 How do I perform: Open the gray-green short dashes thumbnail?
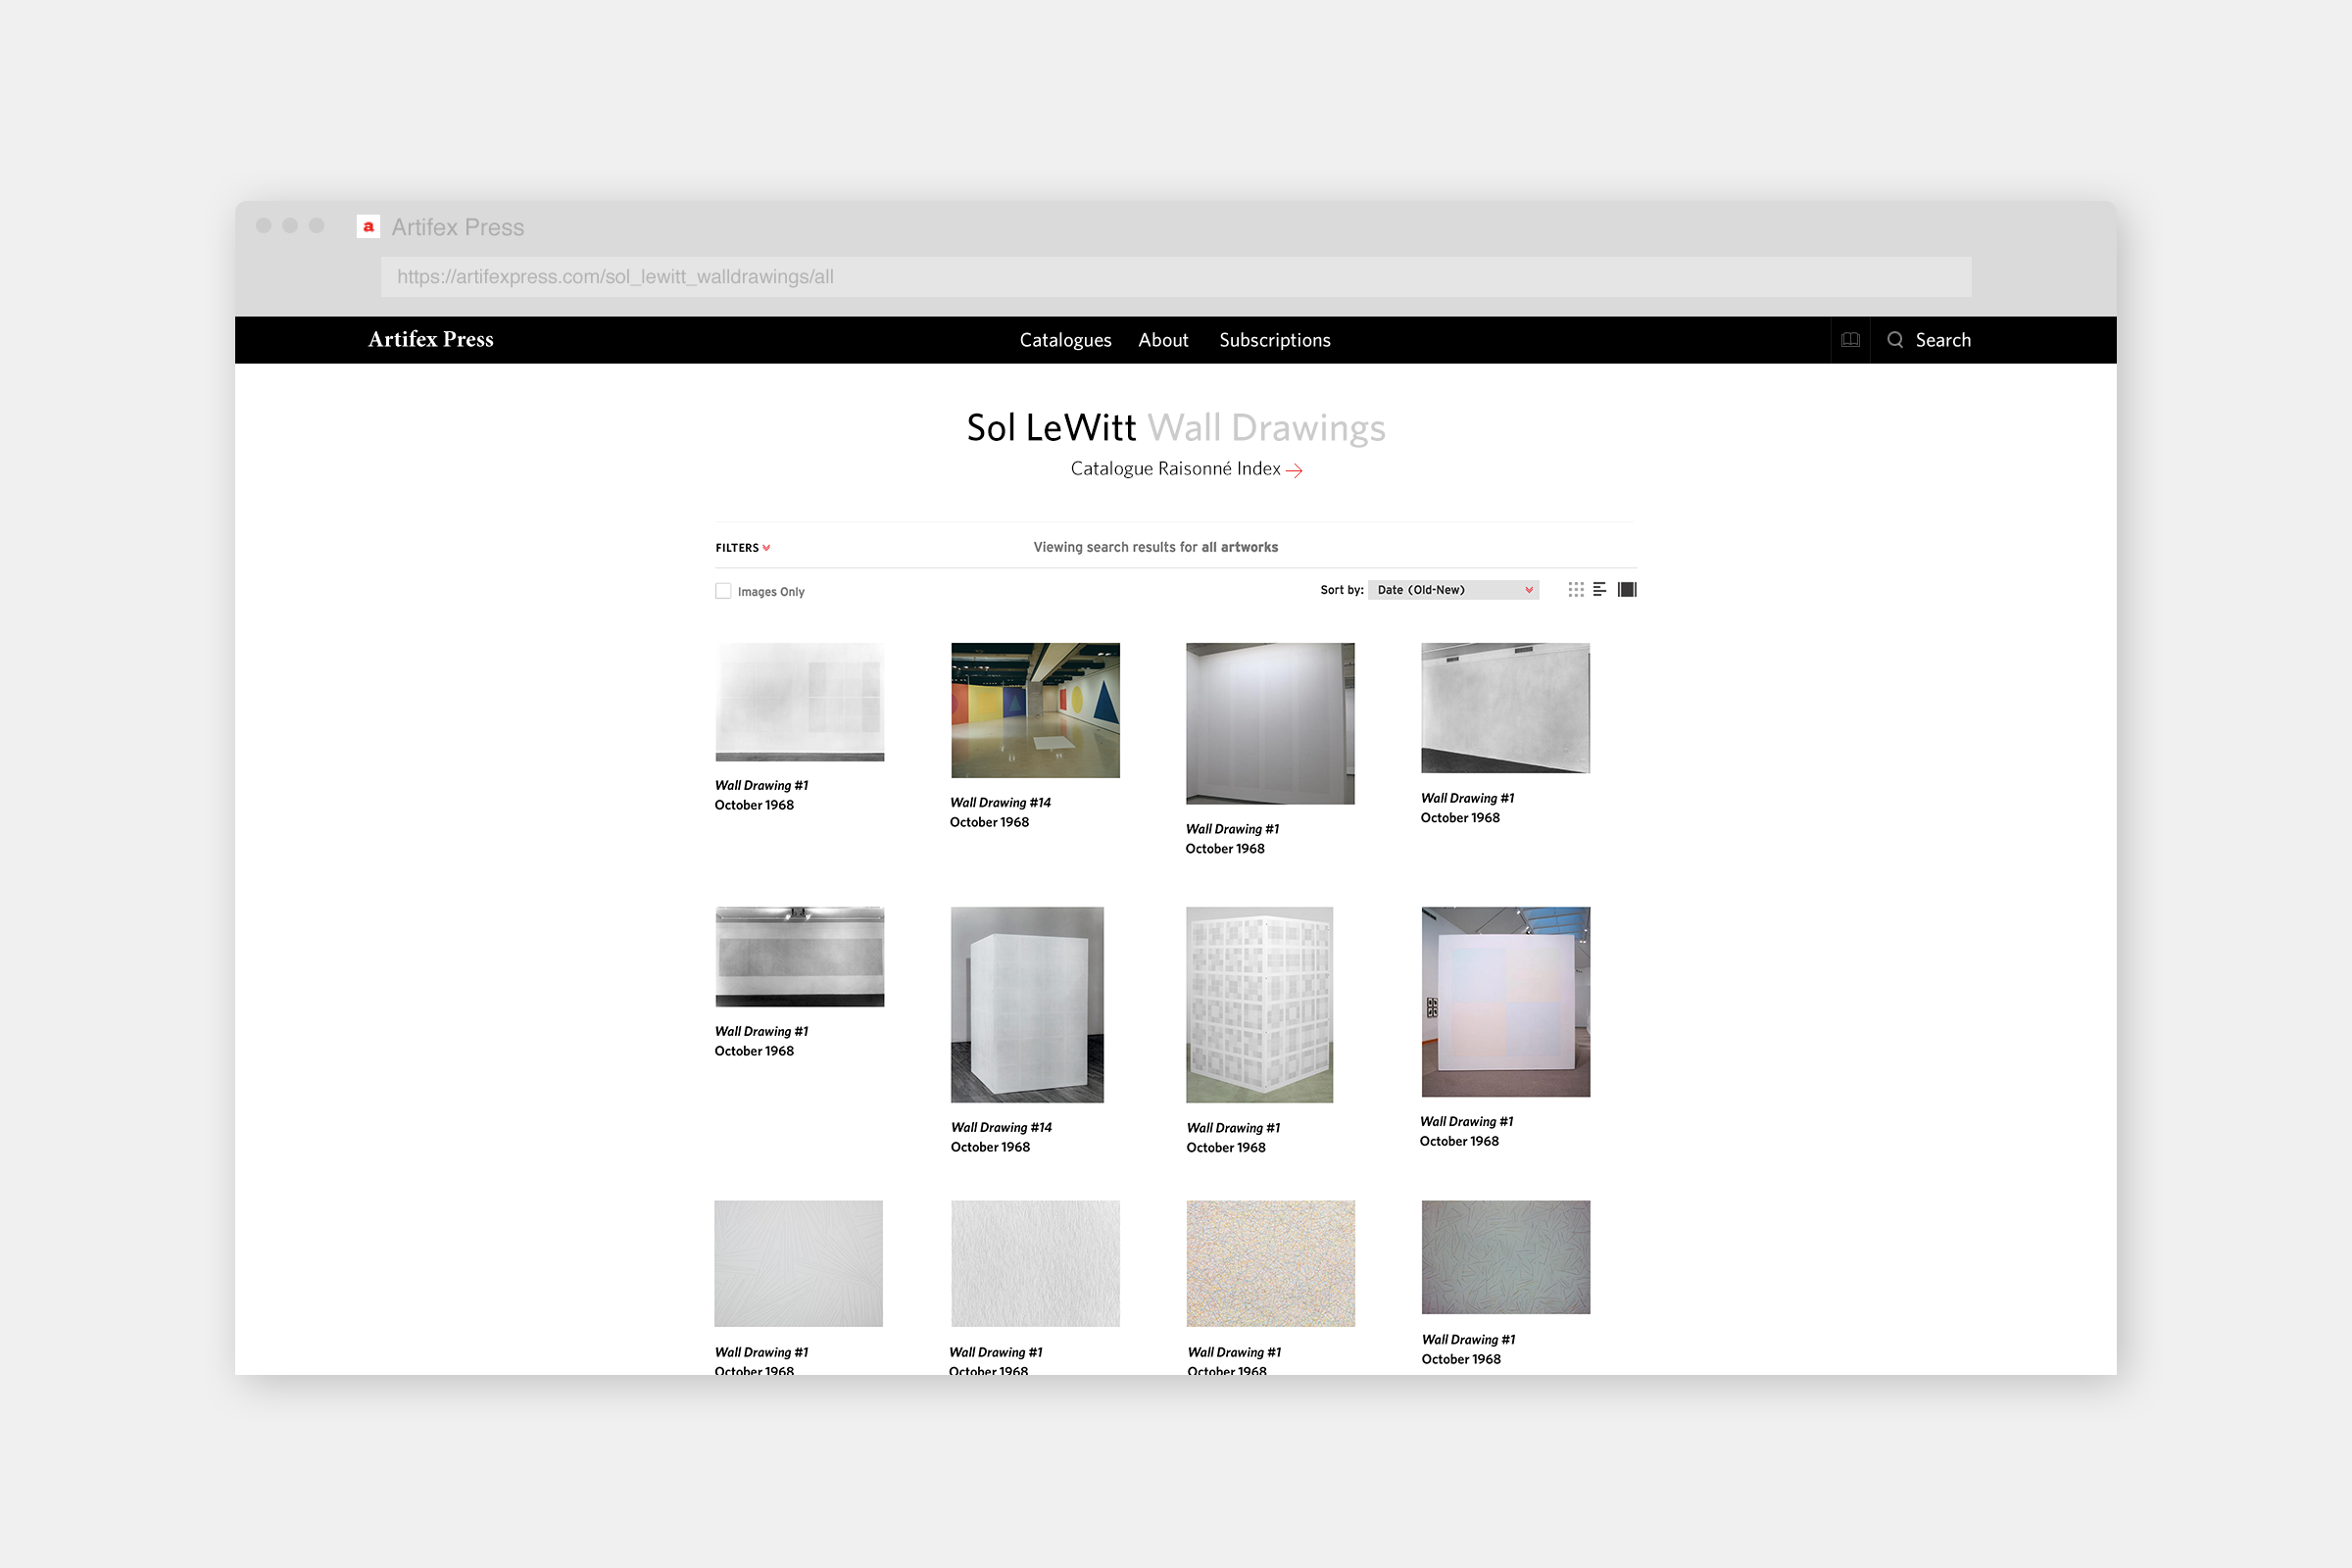coord(1505,1257)
